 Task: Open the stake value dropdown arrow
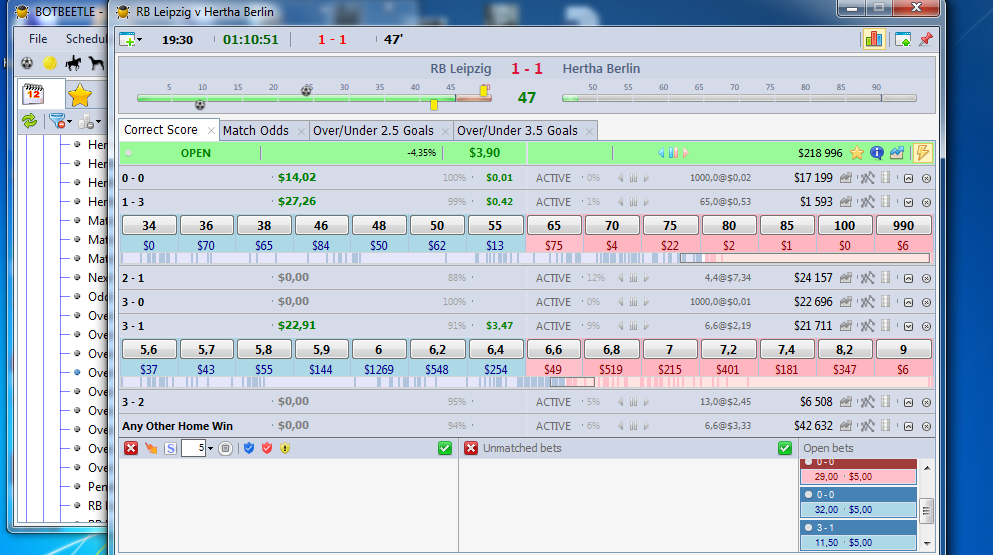coord(210,449)
